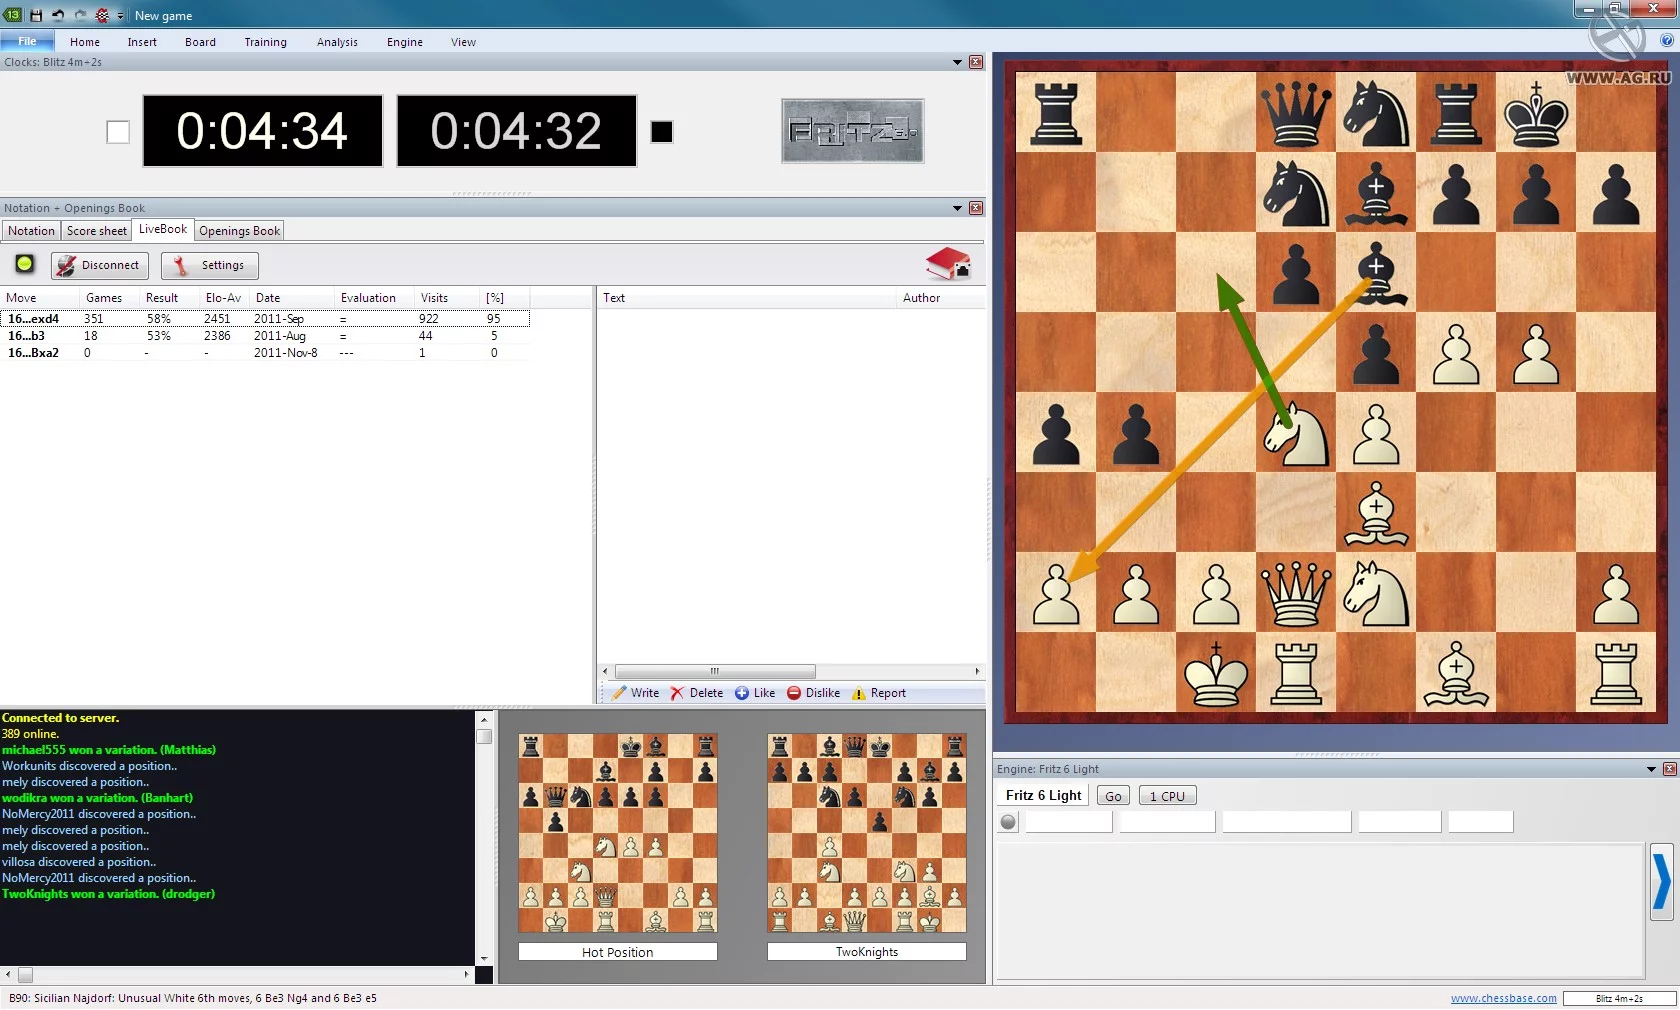Click the chat log scroll up arrow
The image size is (1680, 1010).
[484, 719]
